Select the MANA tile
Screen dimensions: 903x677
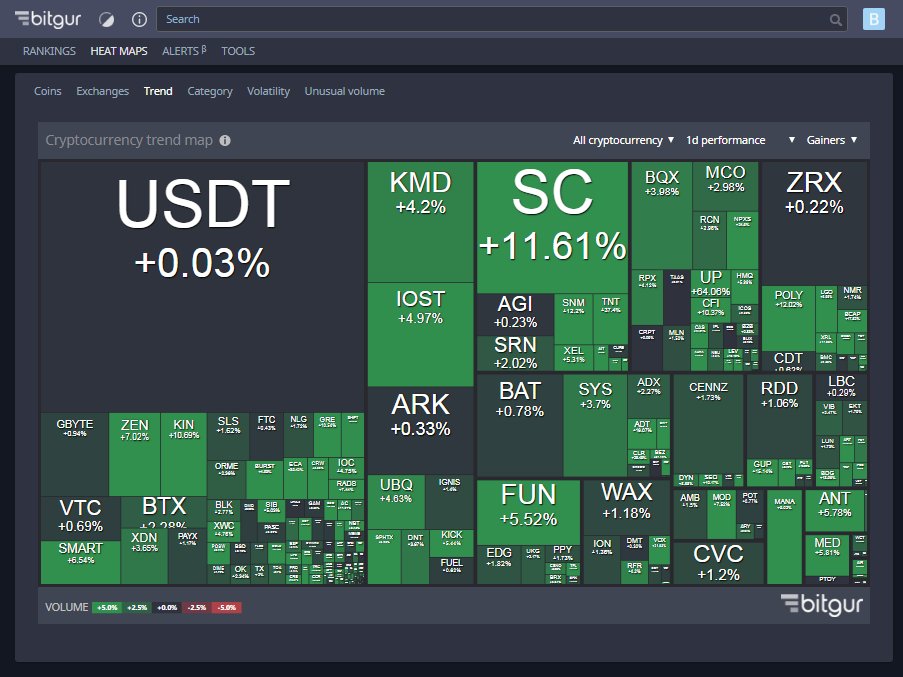coord(784,537)
